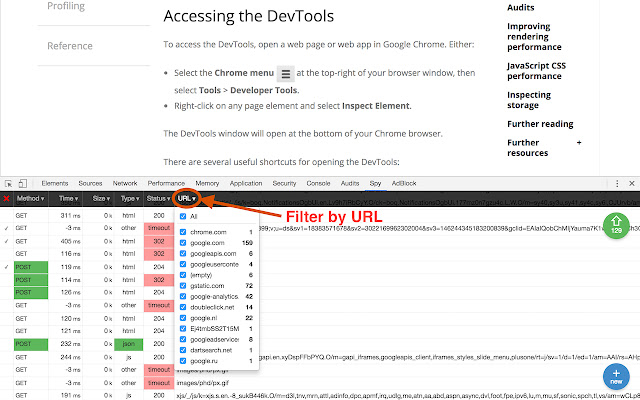The width and height of the screenshot is (640, 400).
Task: Close the DevTools panel
Action: [x=632, y=184]
